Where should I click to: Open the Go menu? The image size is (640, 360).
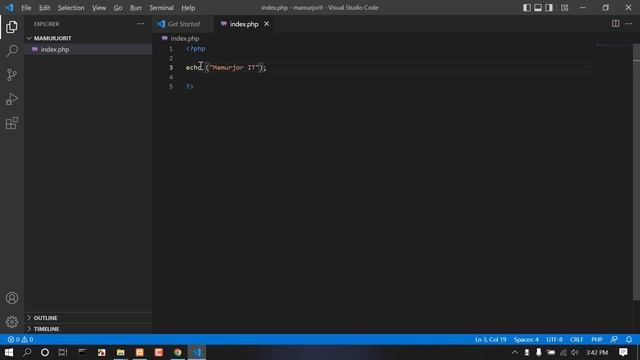click(118, 8)
